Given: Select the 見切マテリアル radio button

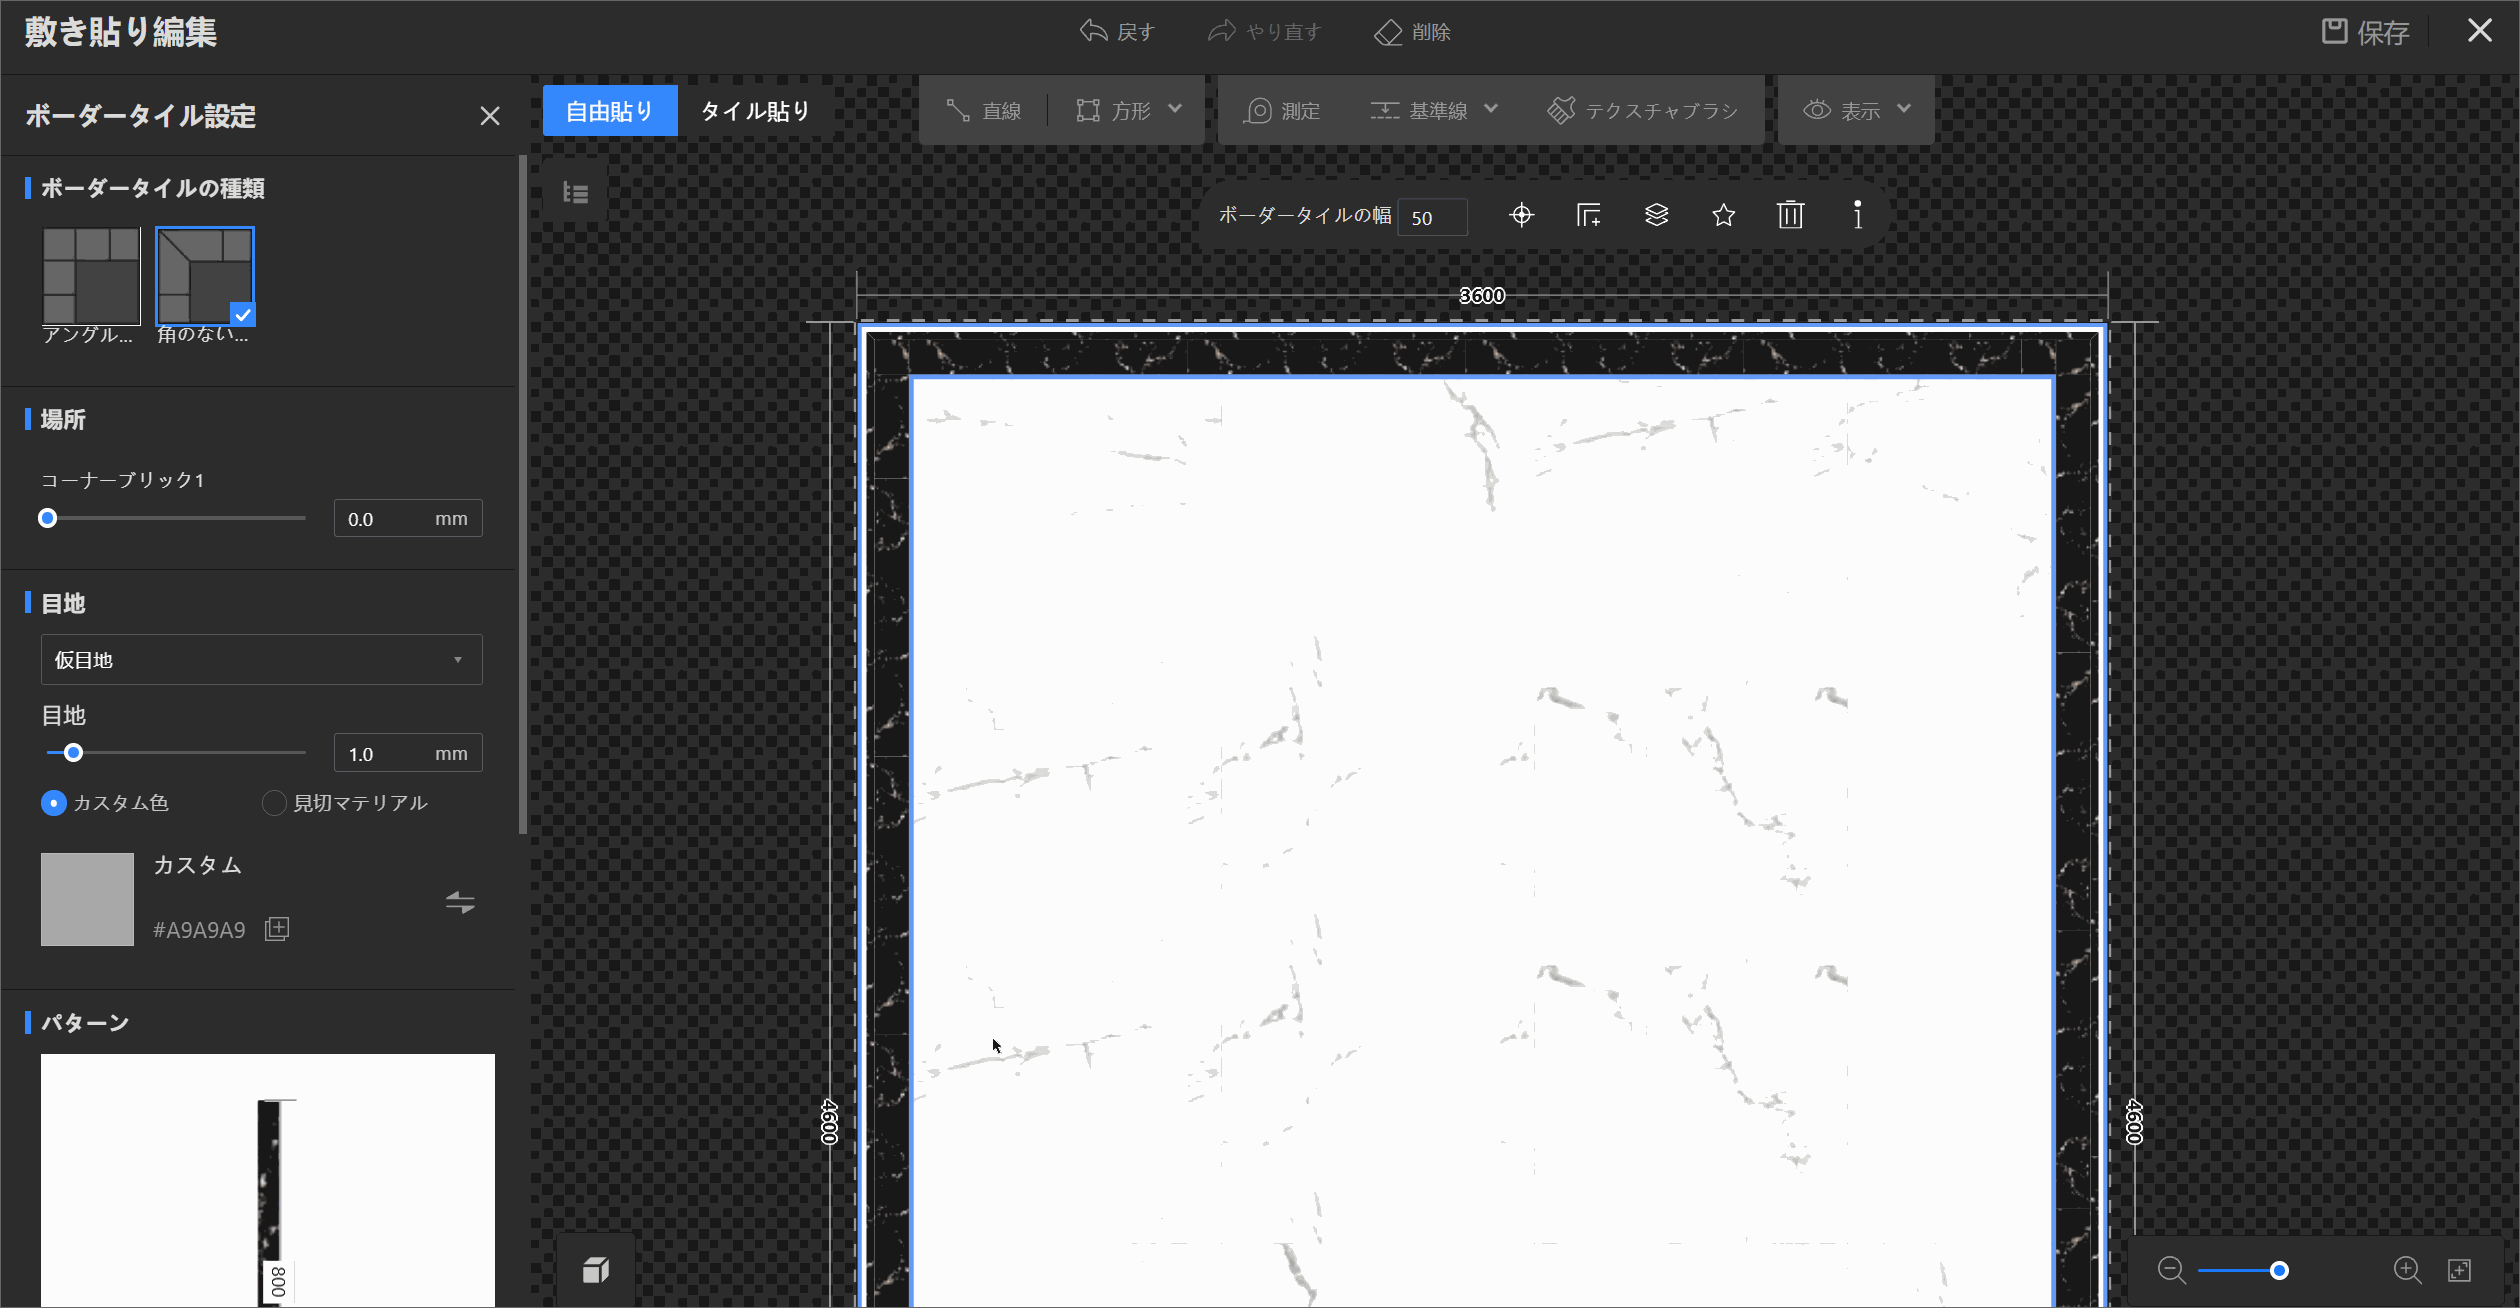Looking at the screenshot, I should 273,803.
